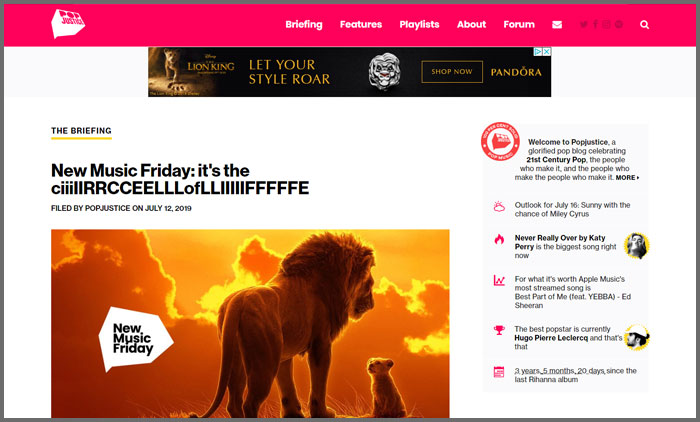Screen dimensions: 700x422
Task: Click the Popjustice logo in the header
Action: (x=68, y=23)
